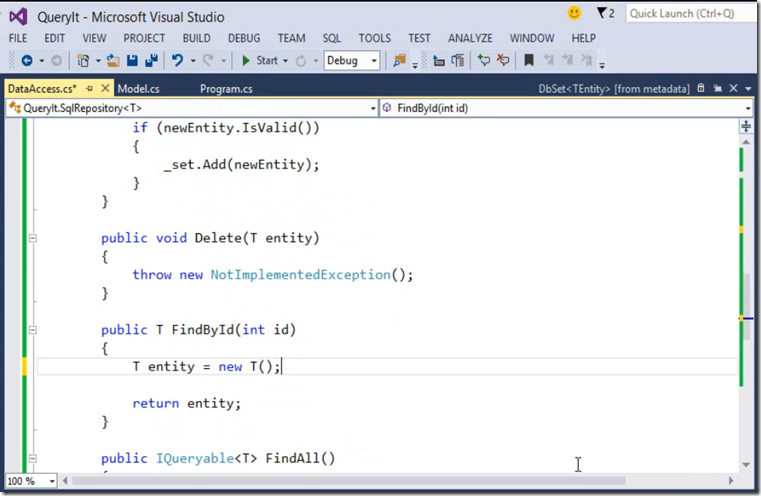Open the Navigate Backward history dropdown
761x496 pixels.
42,61
